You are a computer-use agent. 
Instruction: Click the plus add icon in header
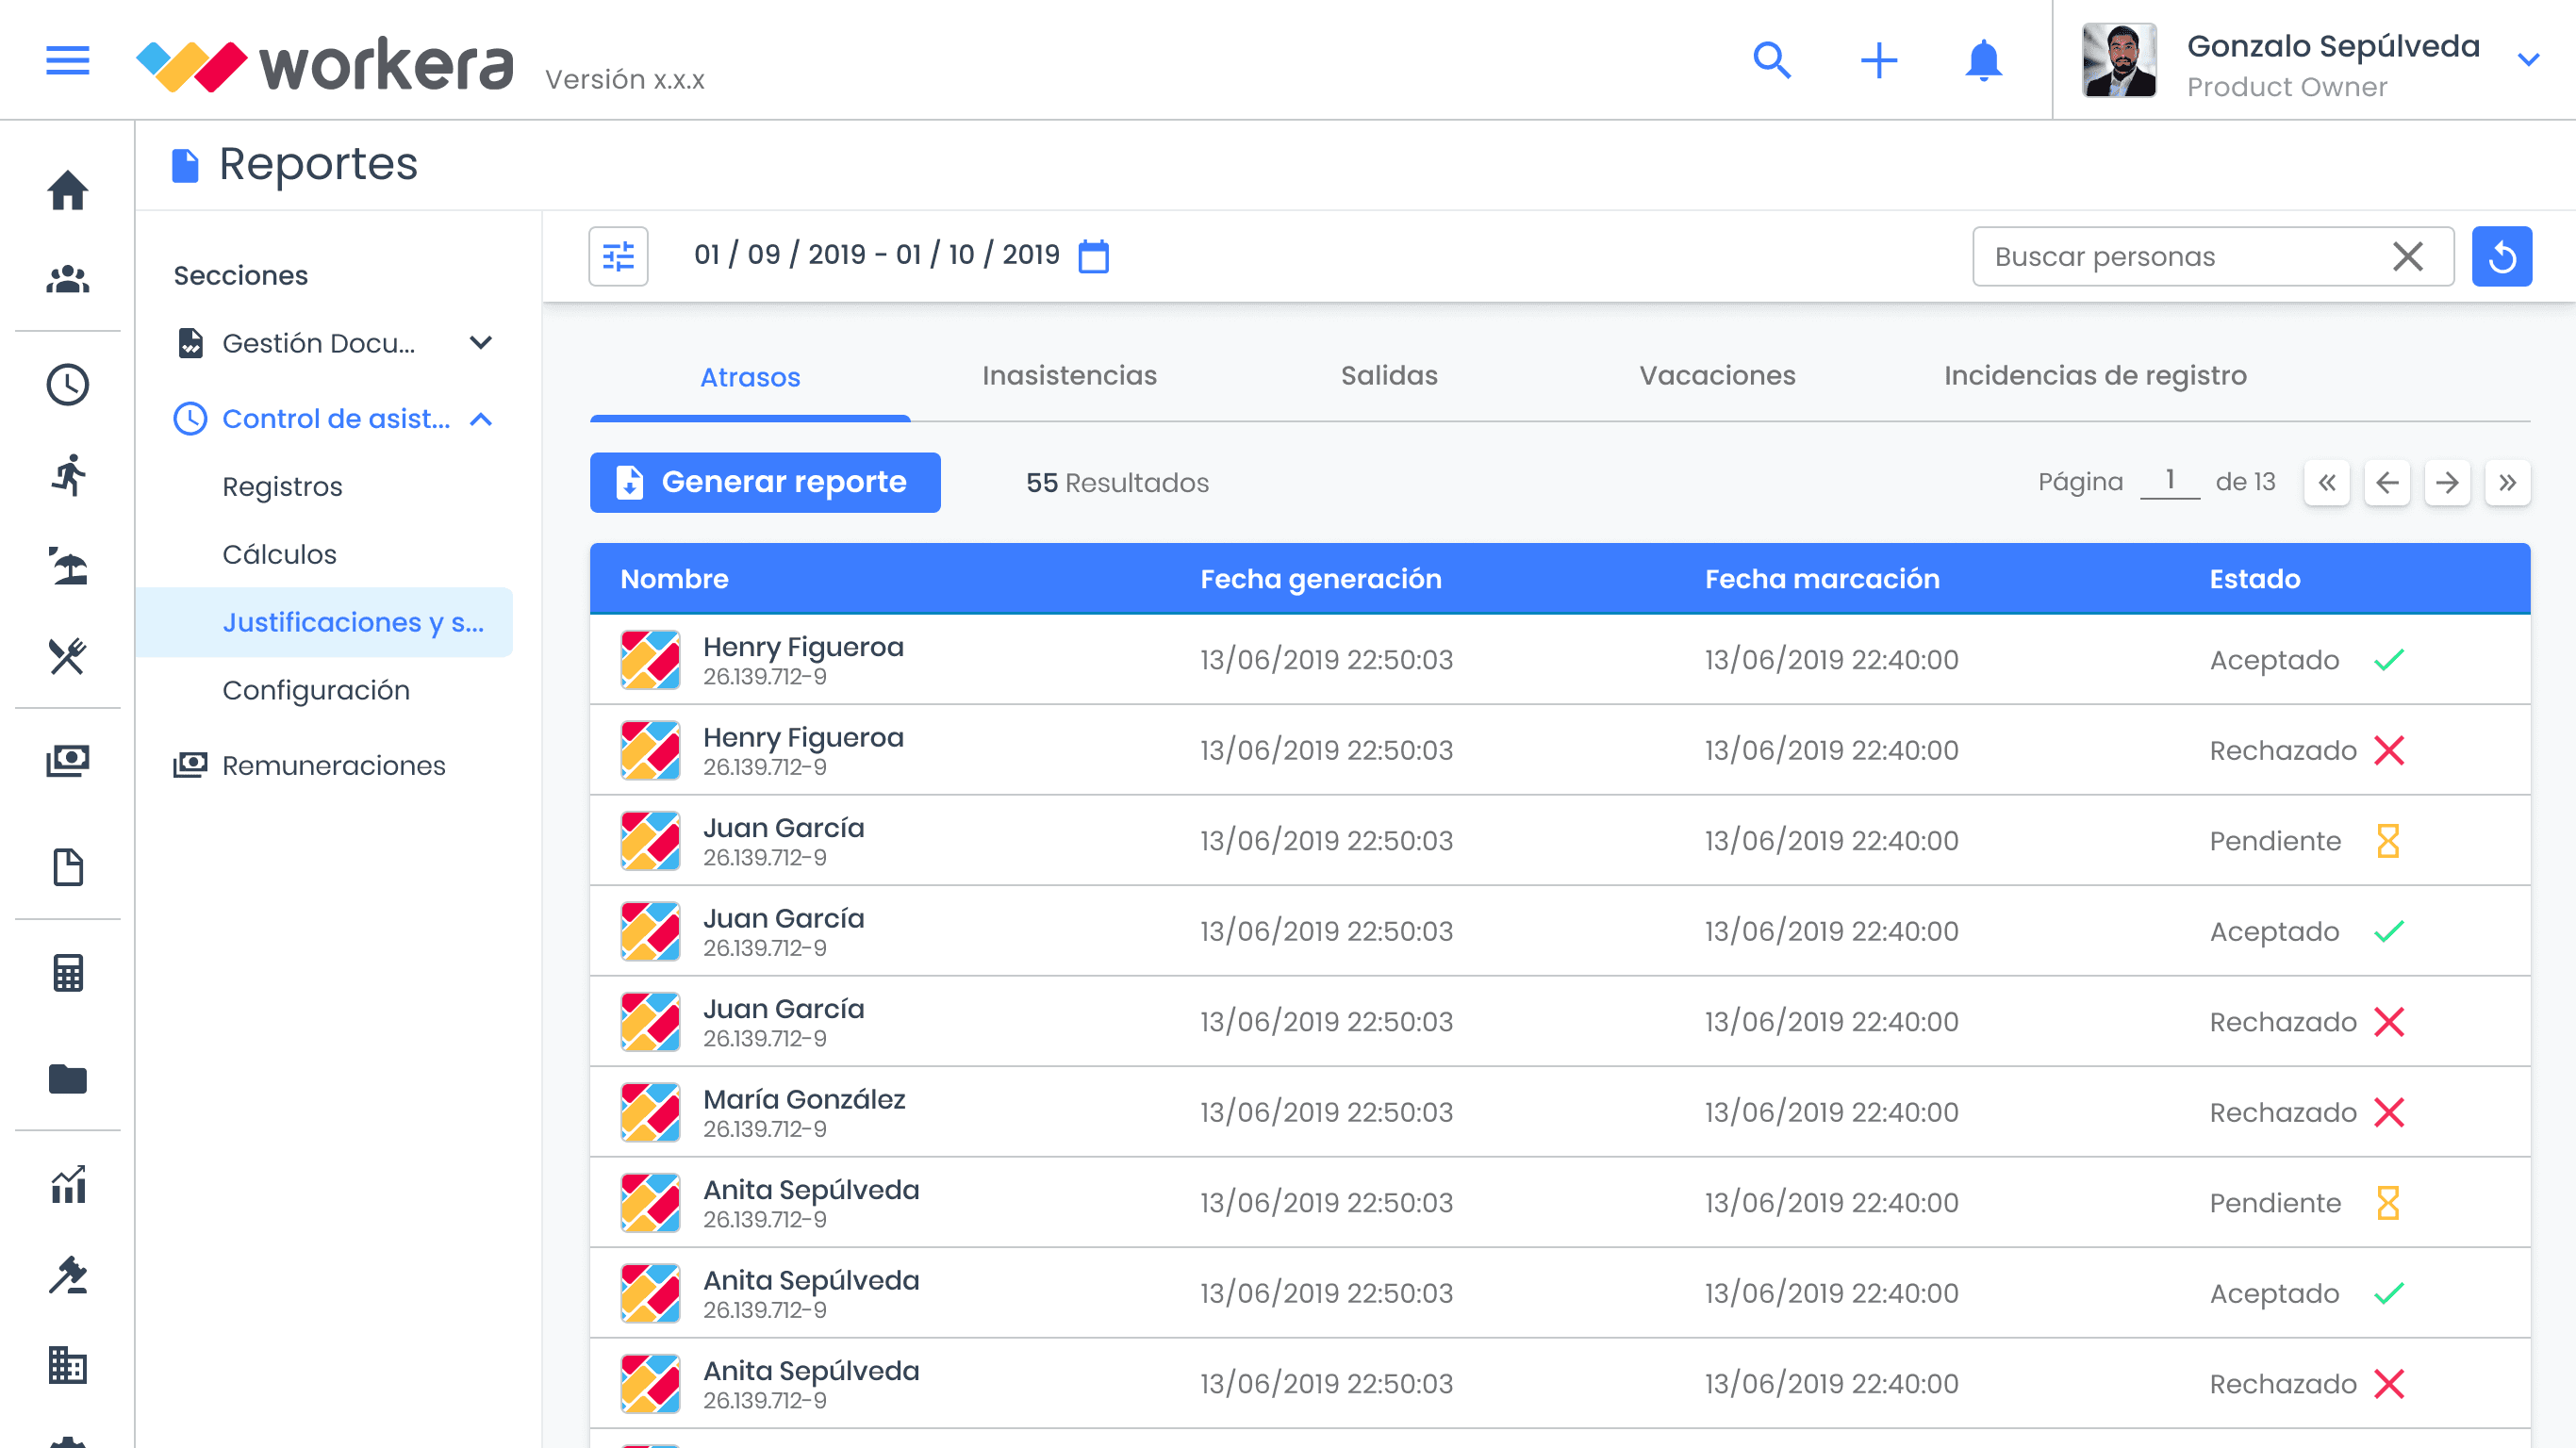pos(1878,60)
